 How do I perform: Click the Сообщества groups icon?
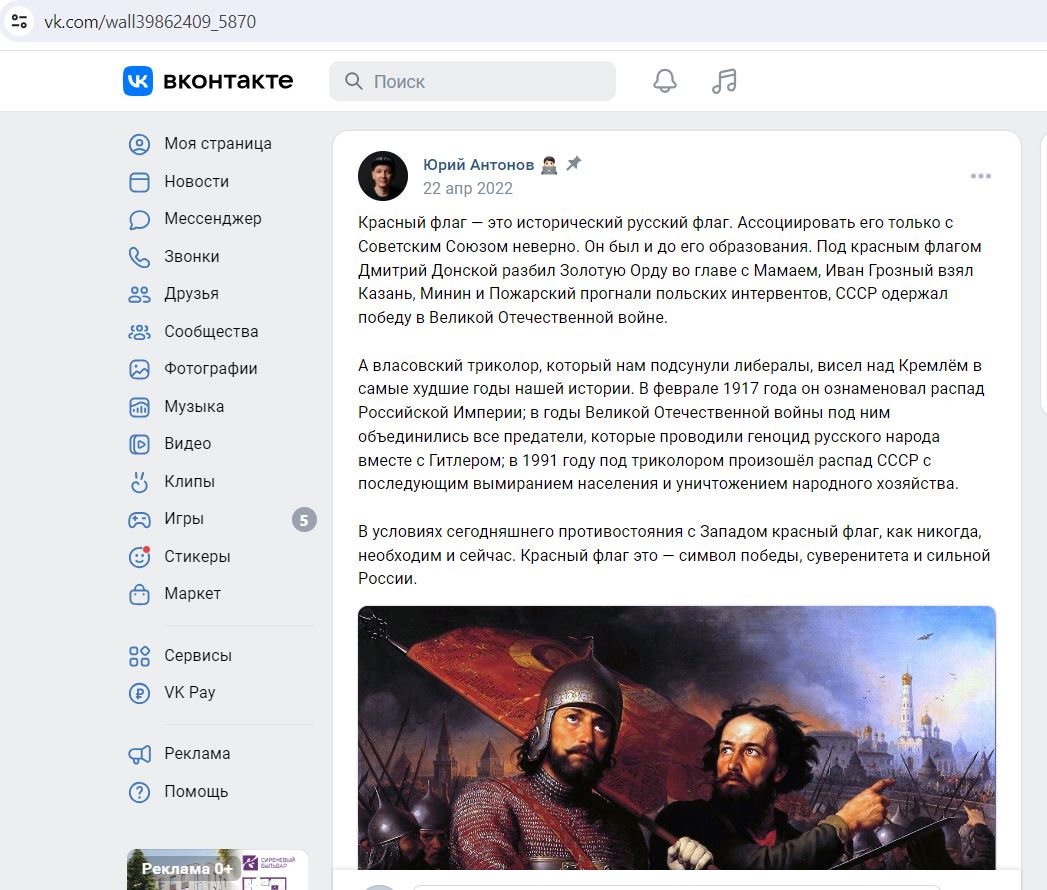(139, 332)
